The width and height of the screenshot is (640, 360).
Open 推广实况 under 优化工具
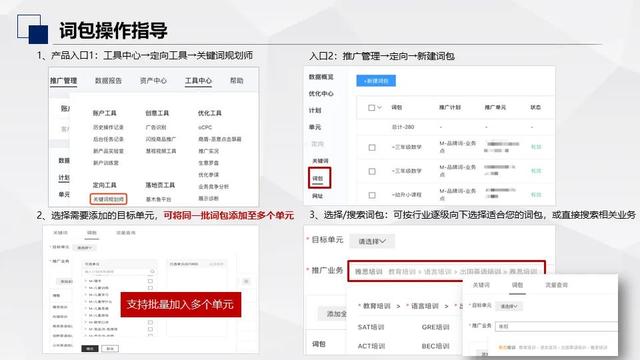pos(209,151)
